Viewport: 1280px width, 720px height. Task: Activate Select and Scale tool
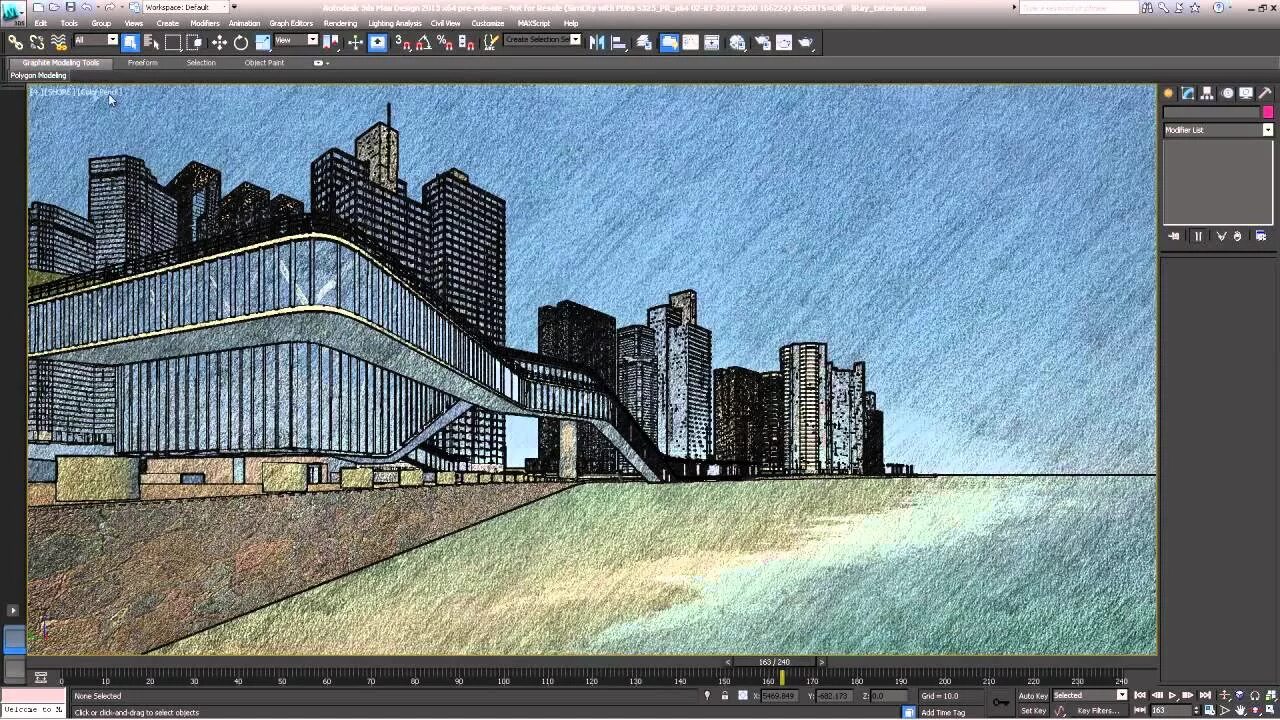click(x=262, y=42)
